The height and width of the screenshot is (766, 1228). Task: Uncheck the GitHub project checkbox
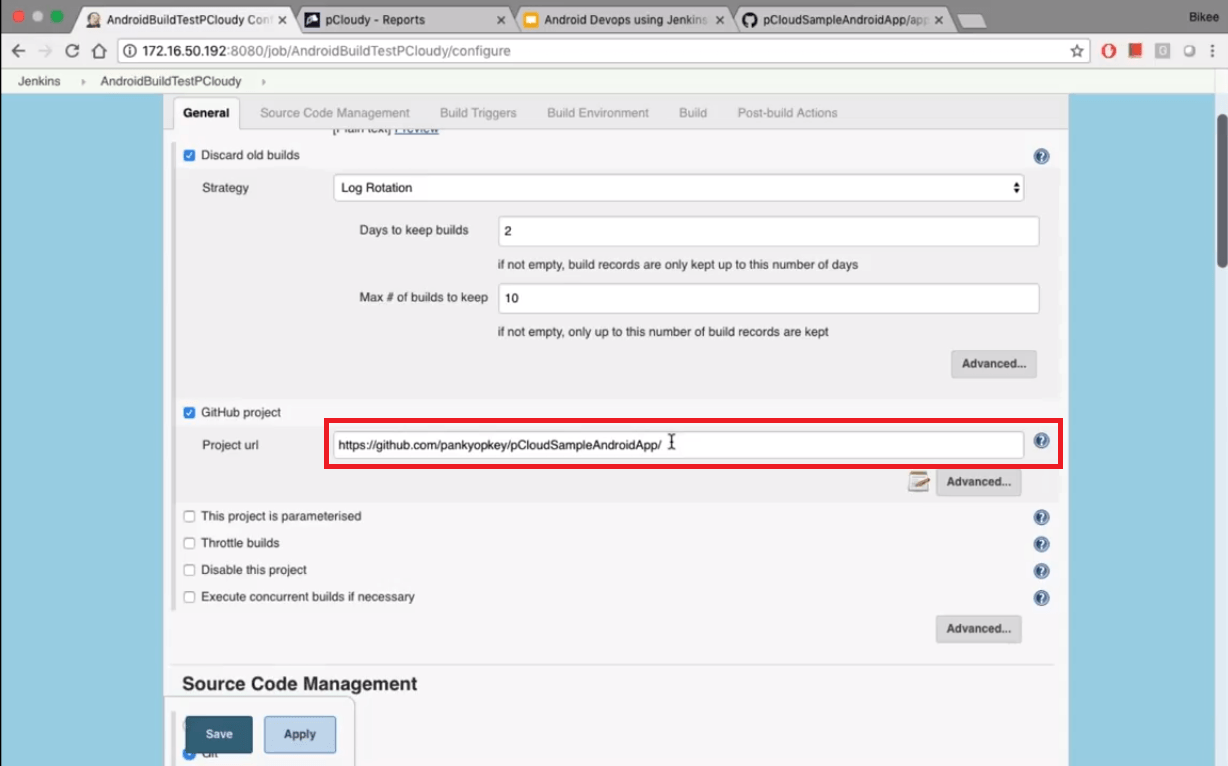click(189, 413)
